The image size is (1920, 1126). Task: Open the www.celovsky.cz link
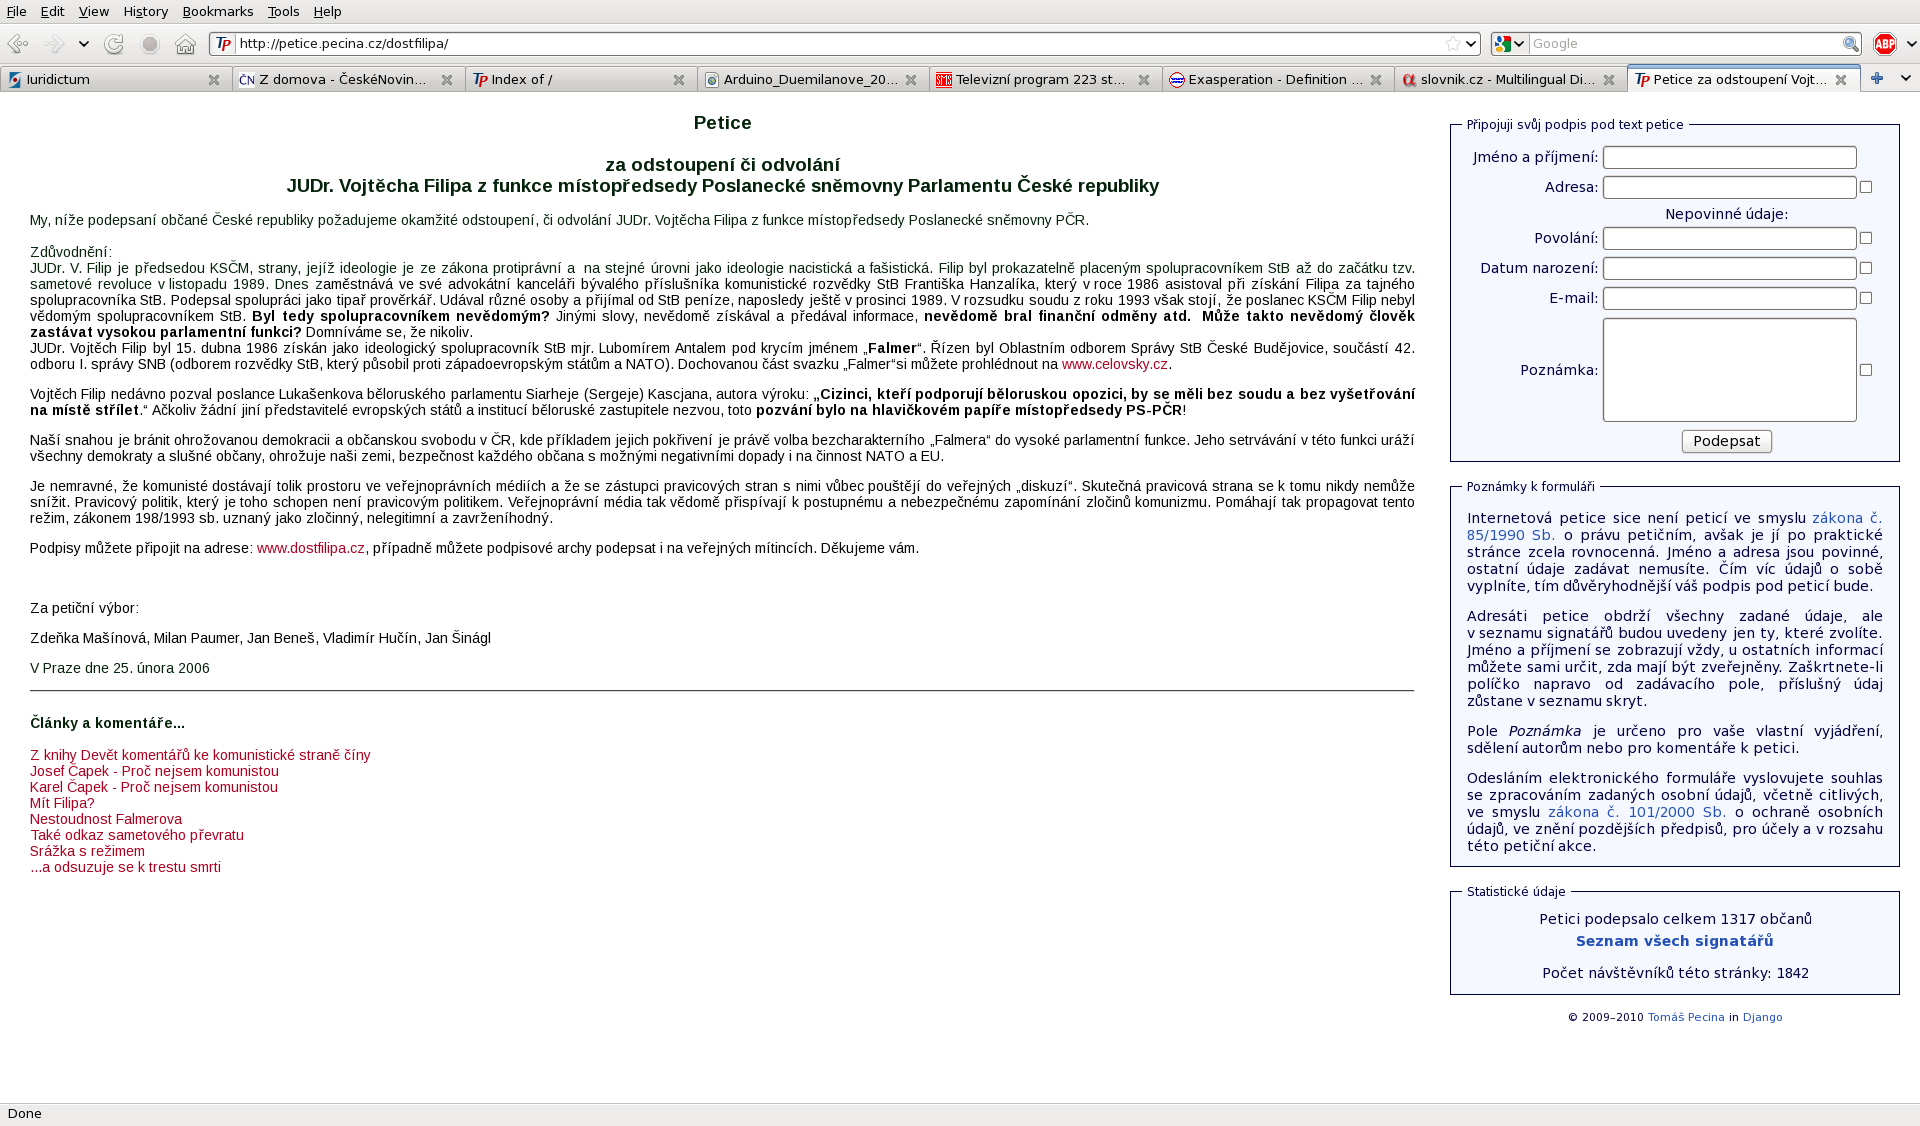(x=1114, y=364)
